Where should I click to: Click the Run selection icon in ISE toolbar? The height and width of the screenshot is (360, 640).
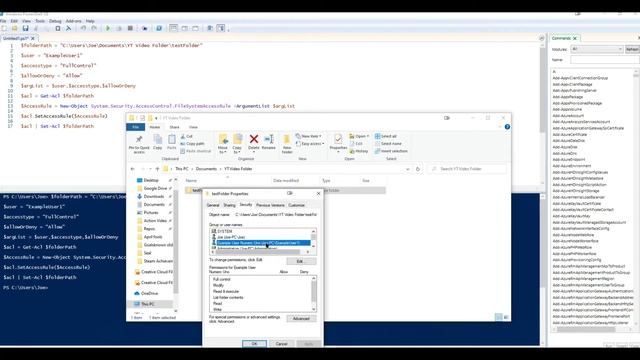(119, 28)
